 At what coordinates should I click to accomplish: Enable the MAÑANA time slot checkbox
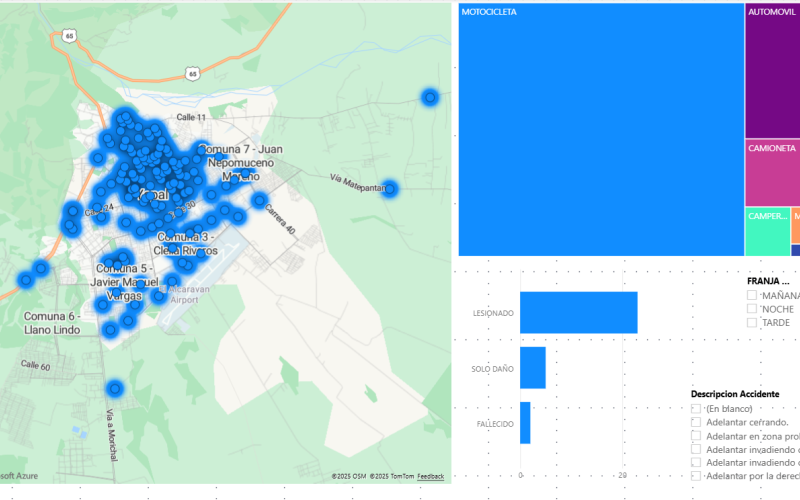point(752,296)
